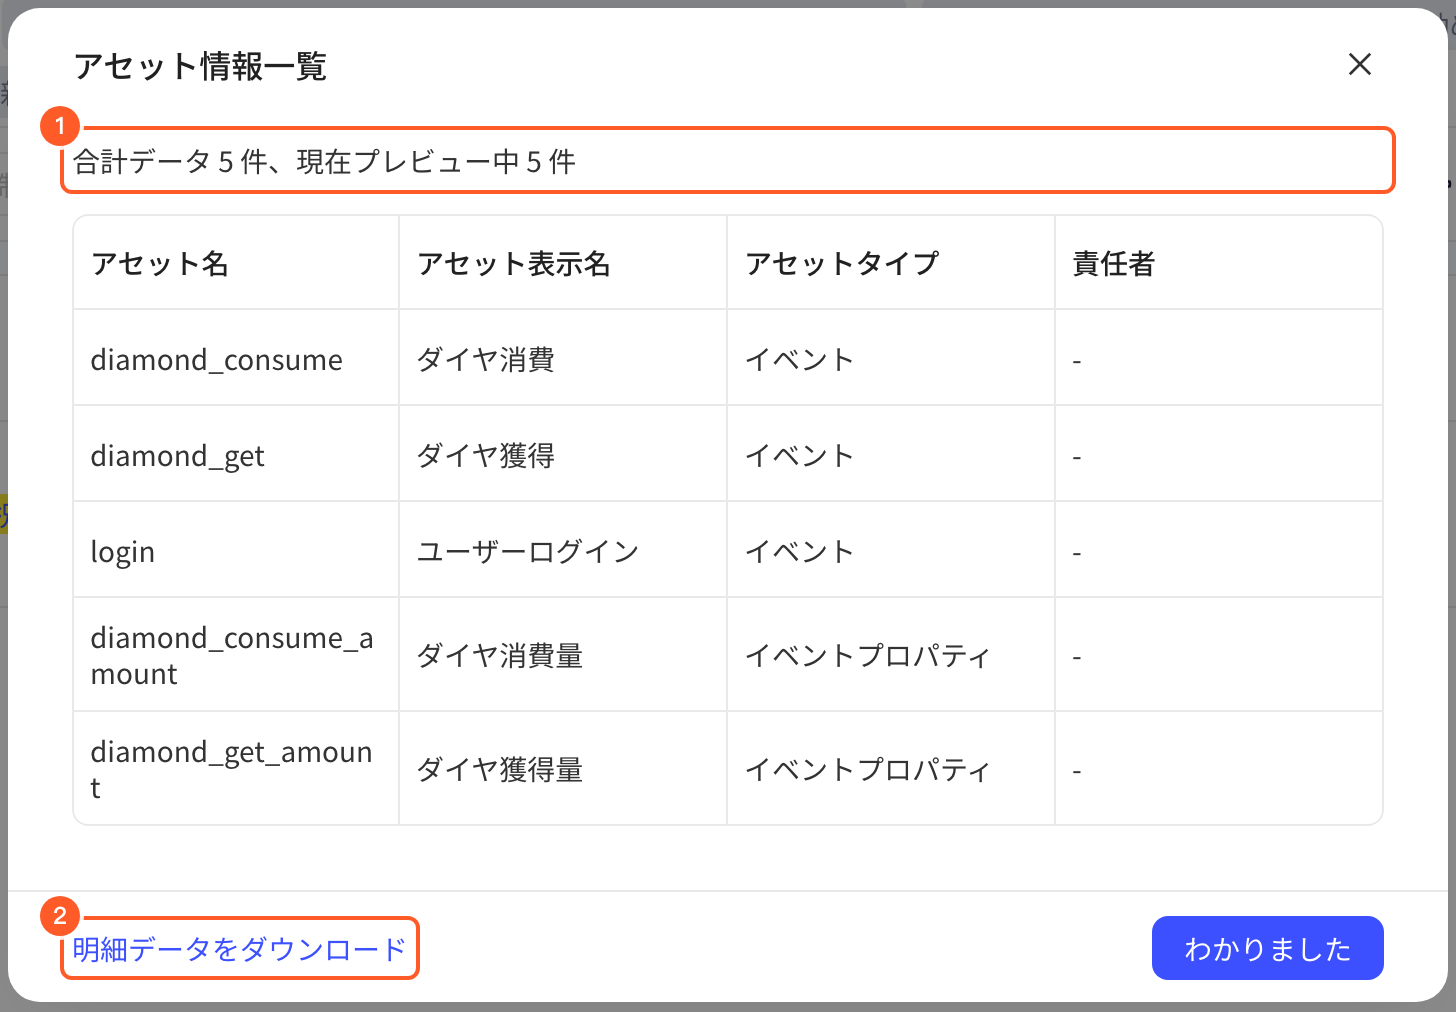Viewport: 1456px width, 1012px height.
Task: Select the ダイヤ獲得 display name cell
Action: 563,455
